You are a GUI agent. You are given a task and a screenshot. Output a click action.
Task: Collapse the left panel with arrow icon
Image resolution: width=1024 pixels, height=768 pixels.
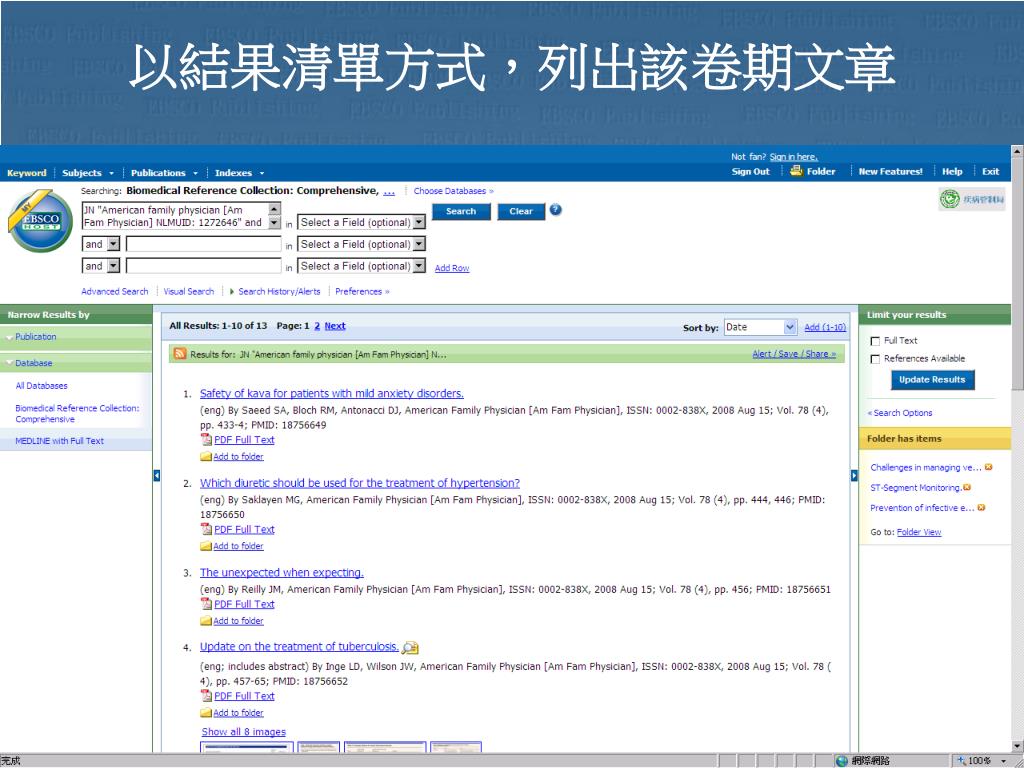click(157, 475)
